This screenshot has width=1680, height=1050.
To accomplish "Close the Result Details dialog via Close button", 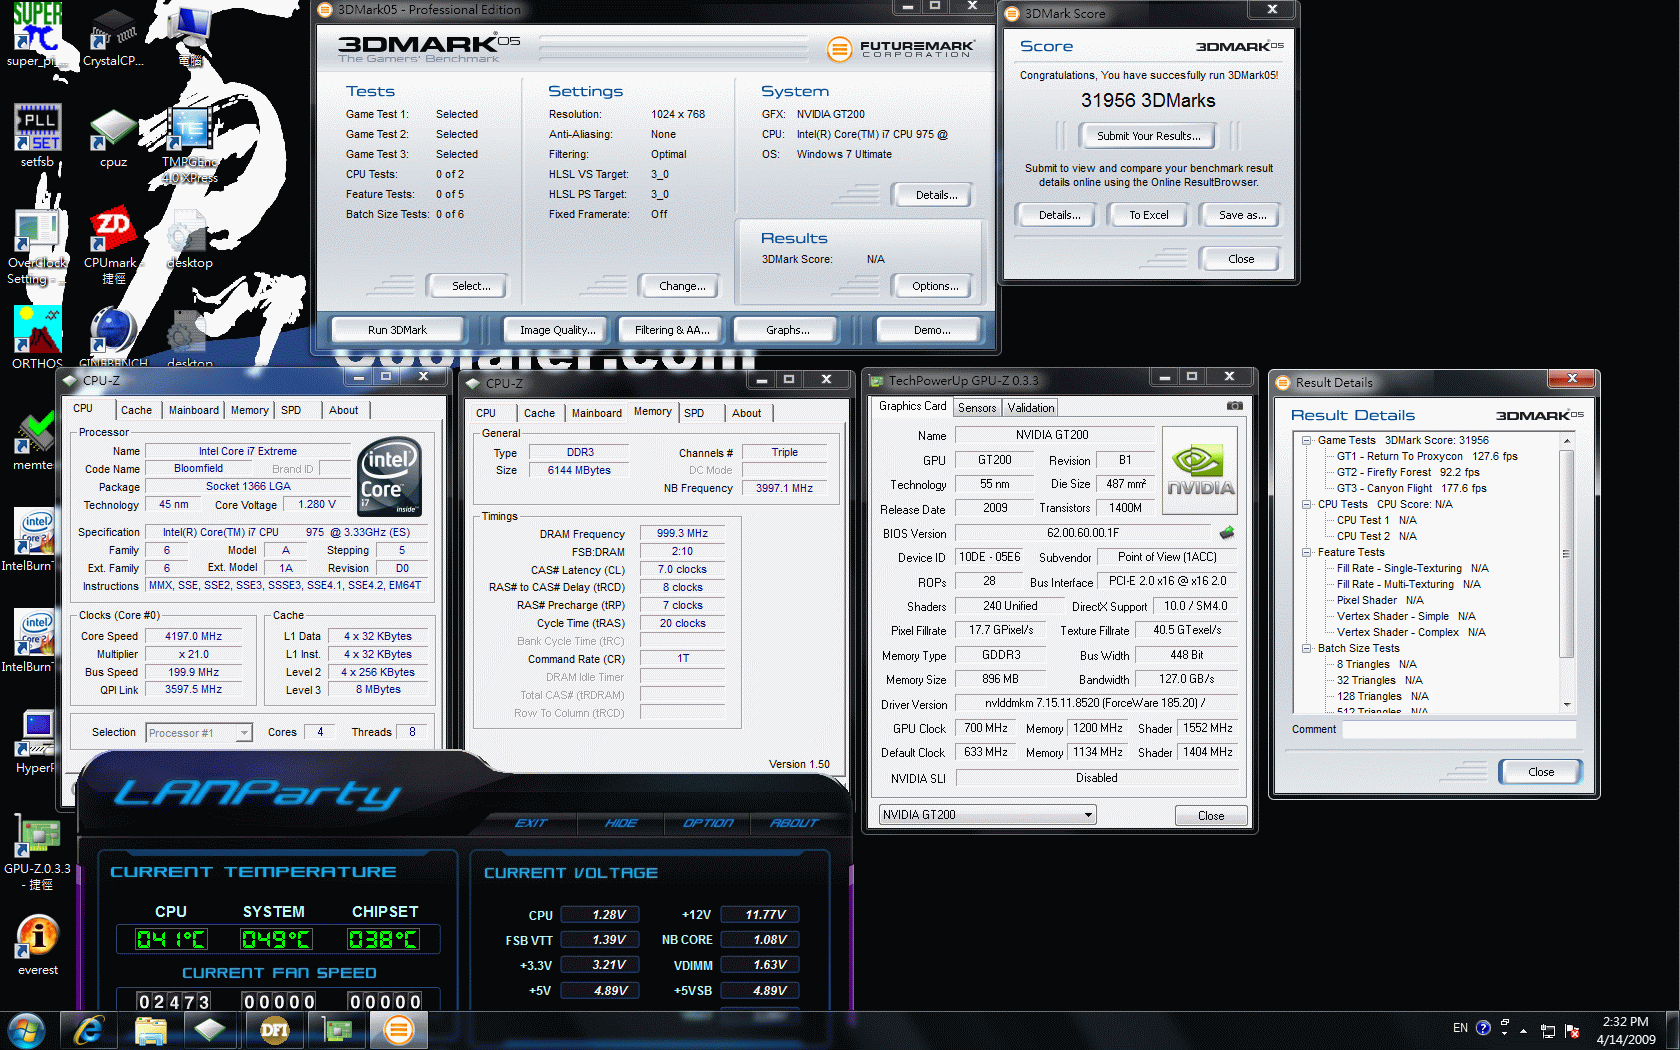I will coord(1541,772).
